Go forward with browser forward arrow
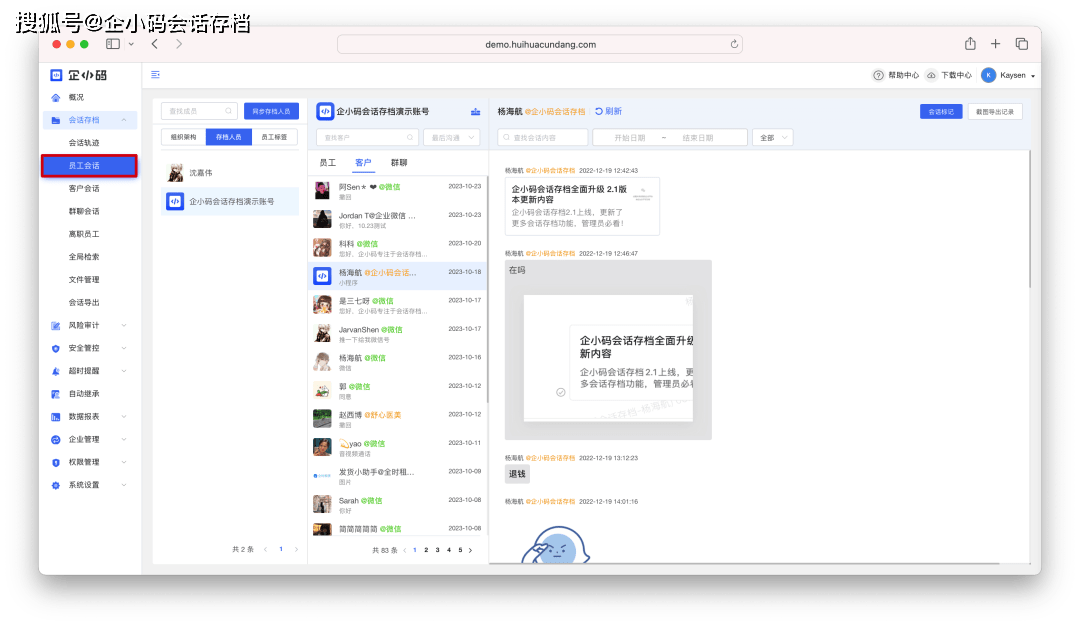Screen dimensions: 1080x626 (179, 44)
